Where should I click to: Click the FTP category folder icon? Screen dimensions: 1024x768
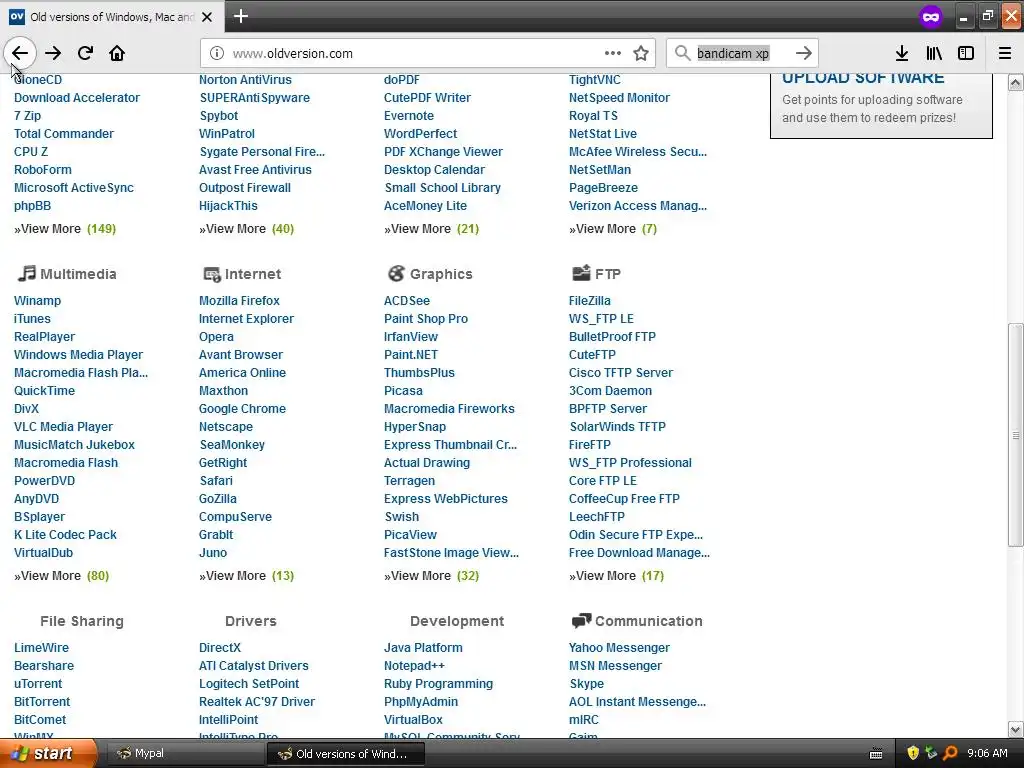581,273
